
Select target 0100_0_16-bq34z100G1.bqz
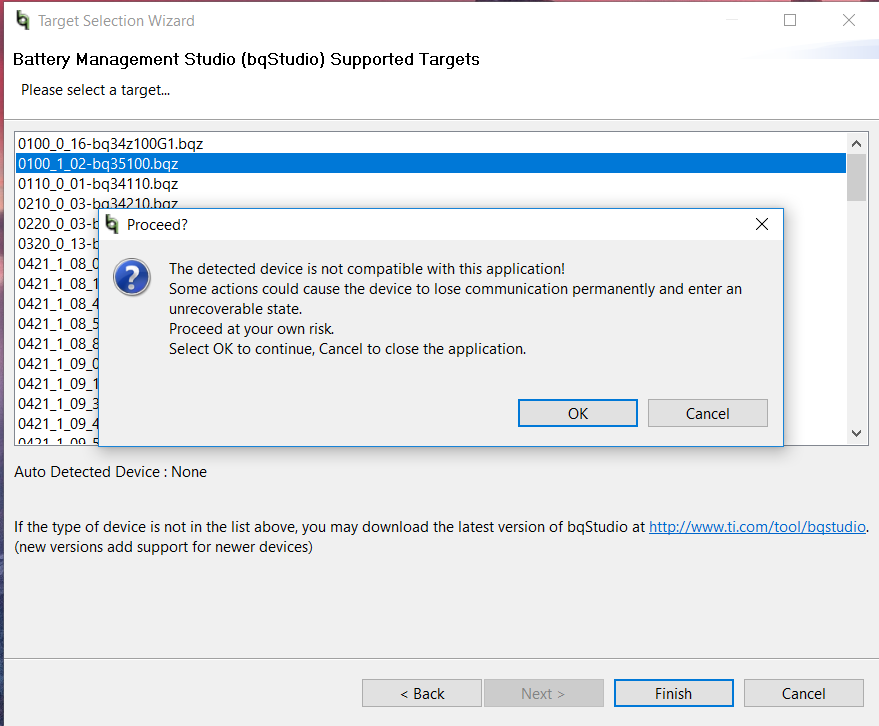pyautogui.click(x=111, y=143)
